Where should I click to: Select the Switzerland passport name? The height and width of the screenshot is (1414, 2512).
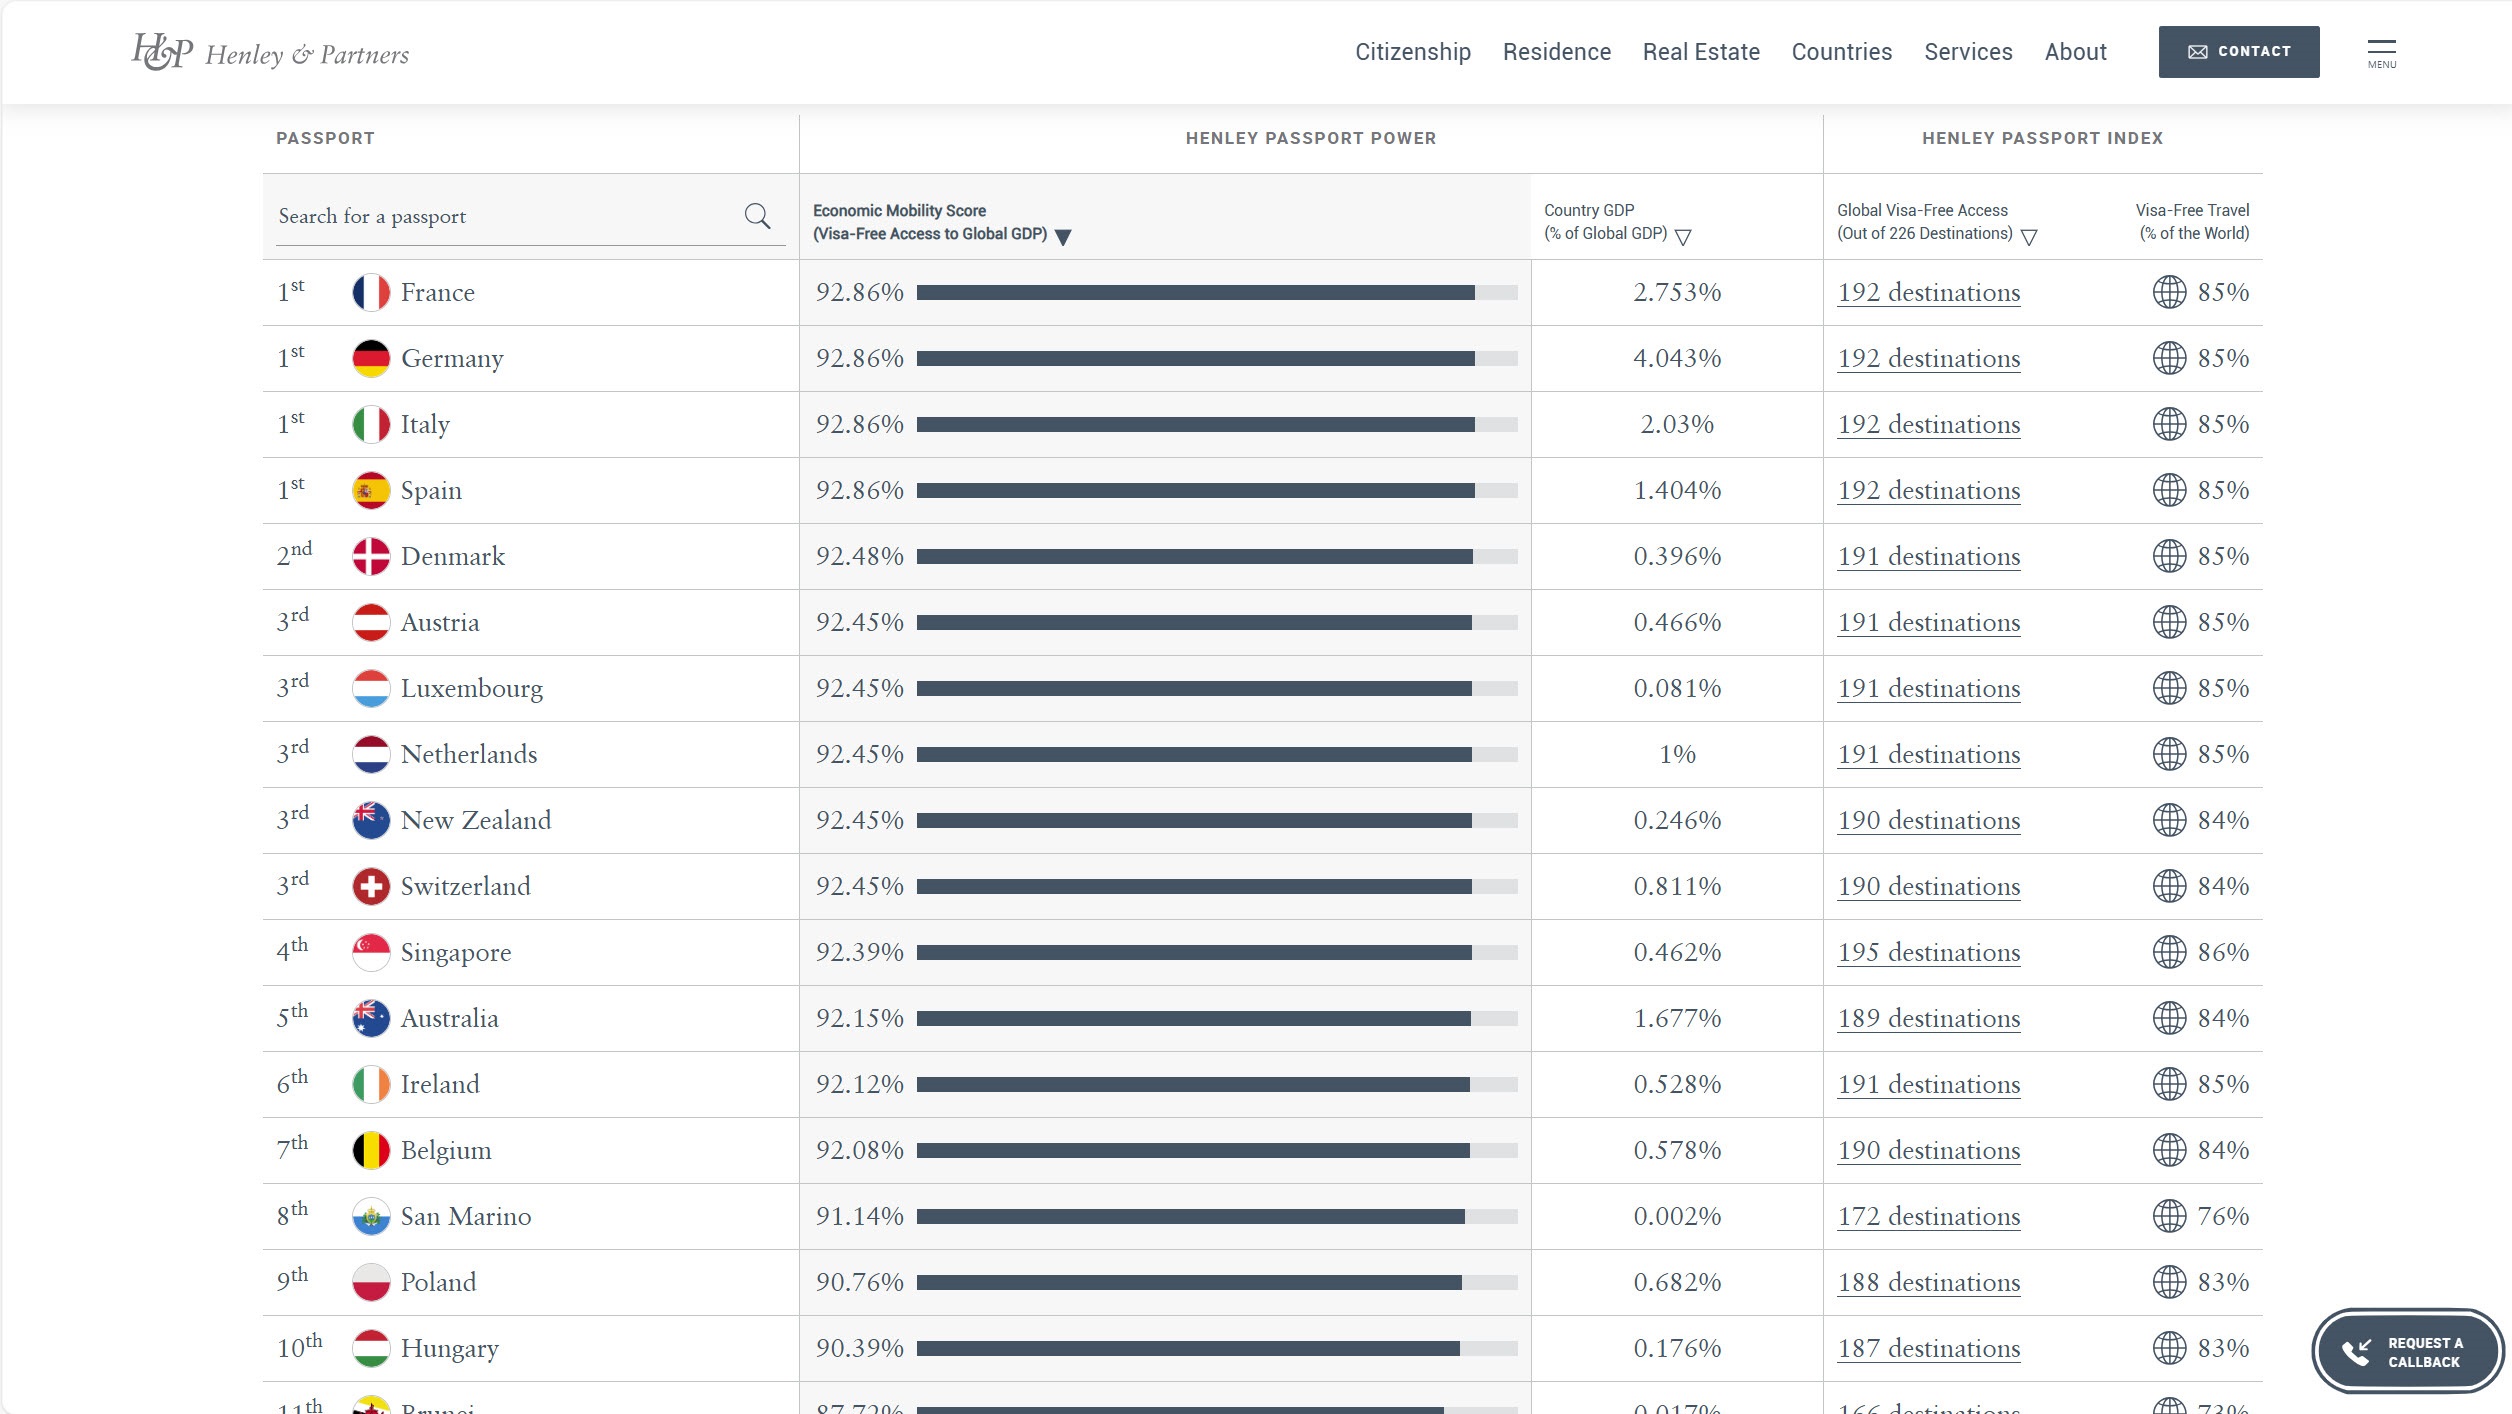pyautogui.click(x=465, y=886)
